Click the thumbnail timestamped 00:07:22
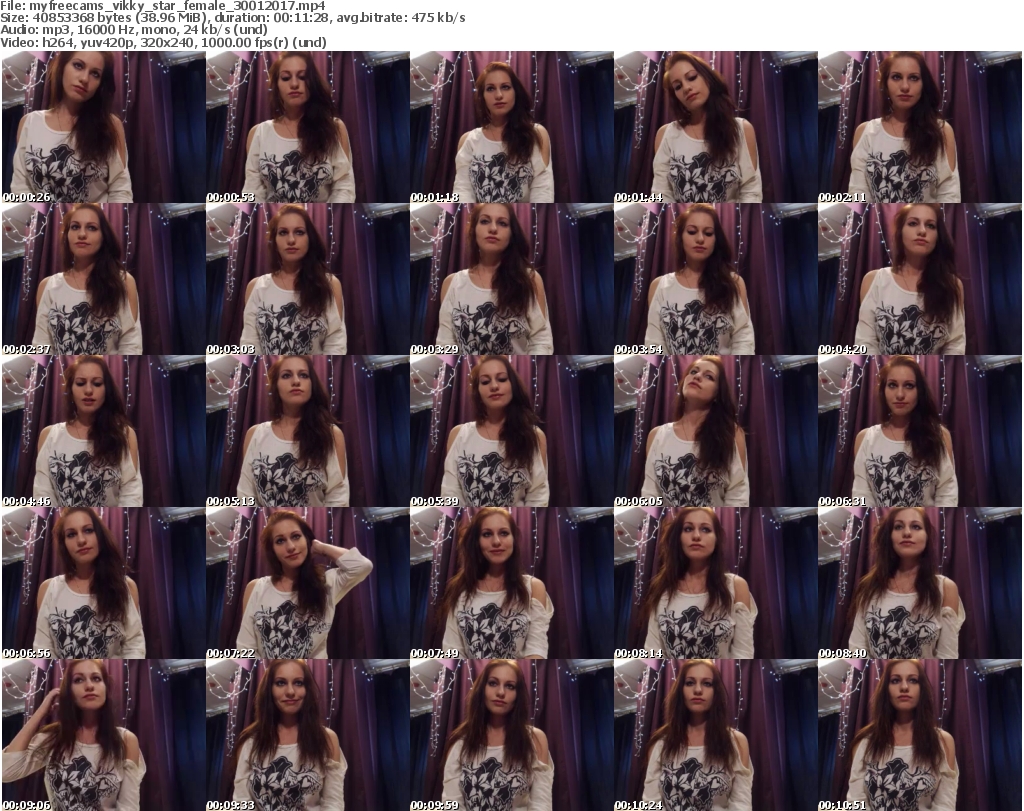Viewport: 1024px width, 811px height. [x=308, y=583]
